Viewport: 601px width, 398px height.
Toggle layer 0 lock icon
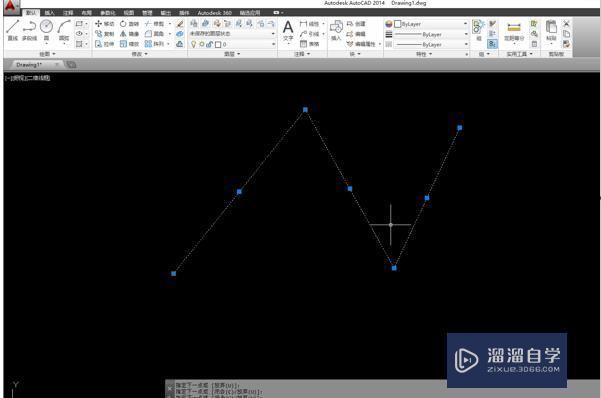coord(209,44)
